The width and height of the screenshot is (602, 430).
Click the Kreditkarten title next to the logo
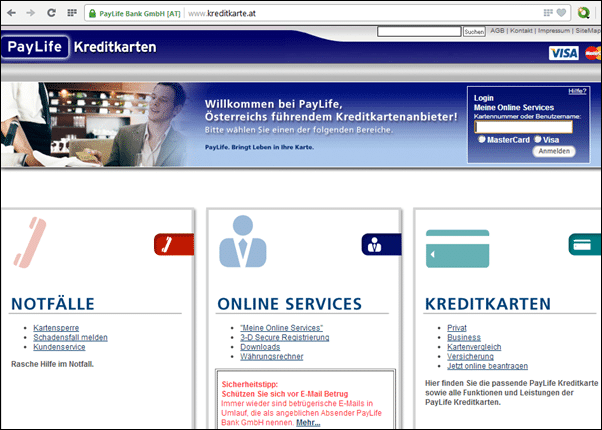[x=115, y=47]
